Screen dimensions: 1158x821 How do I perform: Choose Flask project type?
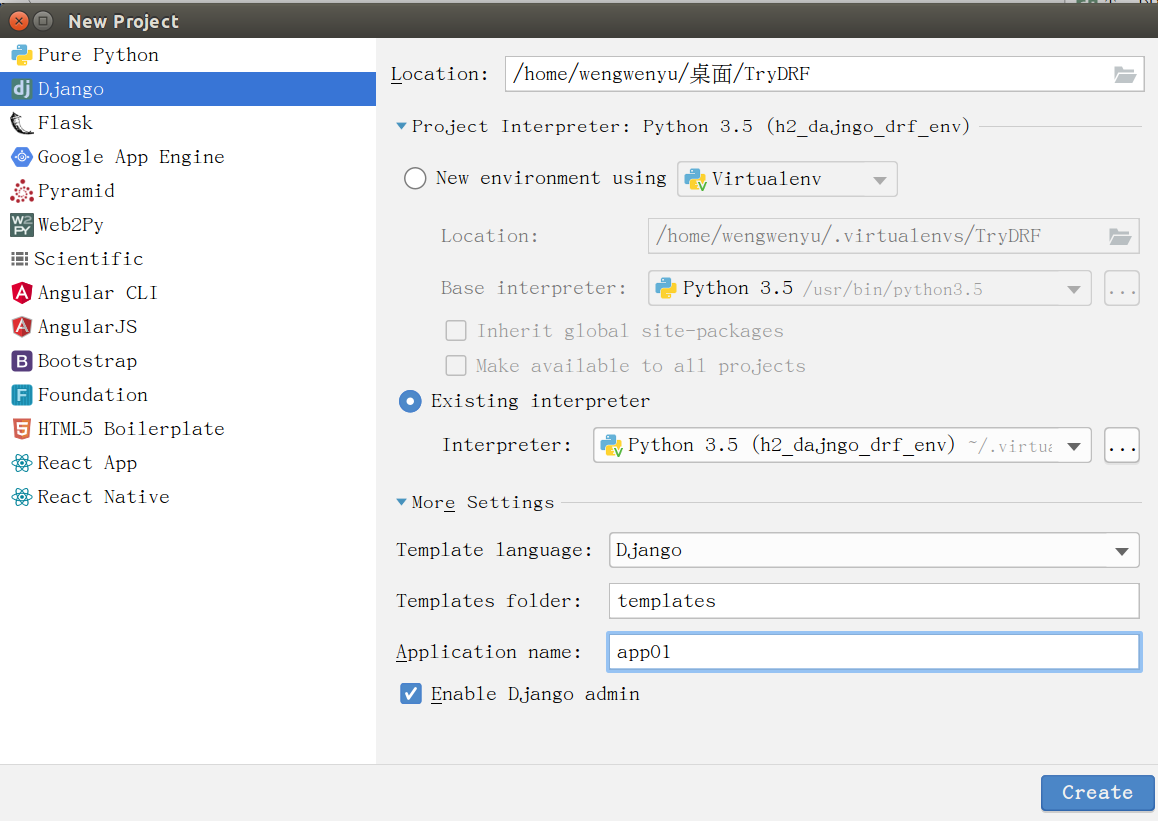pyautogui.click(x=188, y=123)
